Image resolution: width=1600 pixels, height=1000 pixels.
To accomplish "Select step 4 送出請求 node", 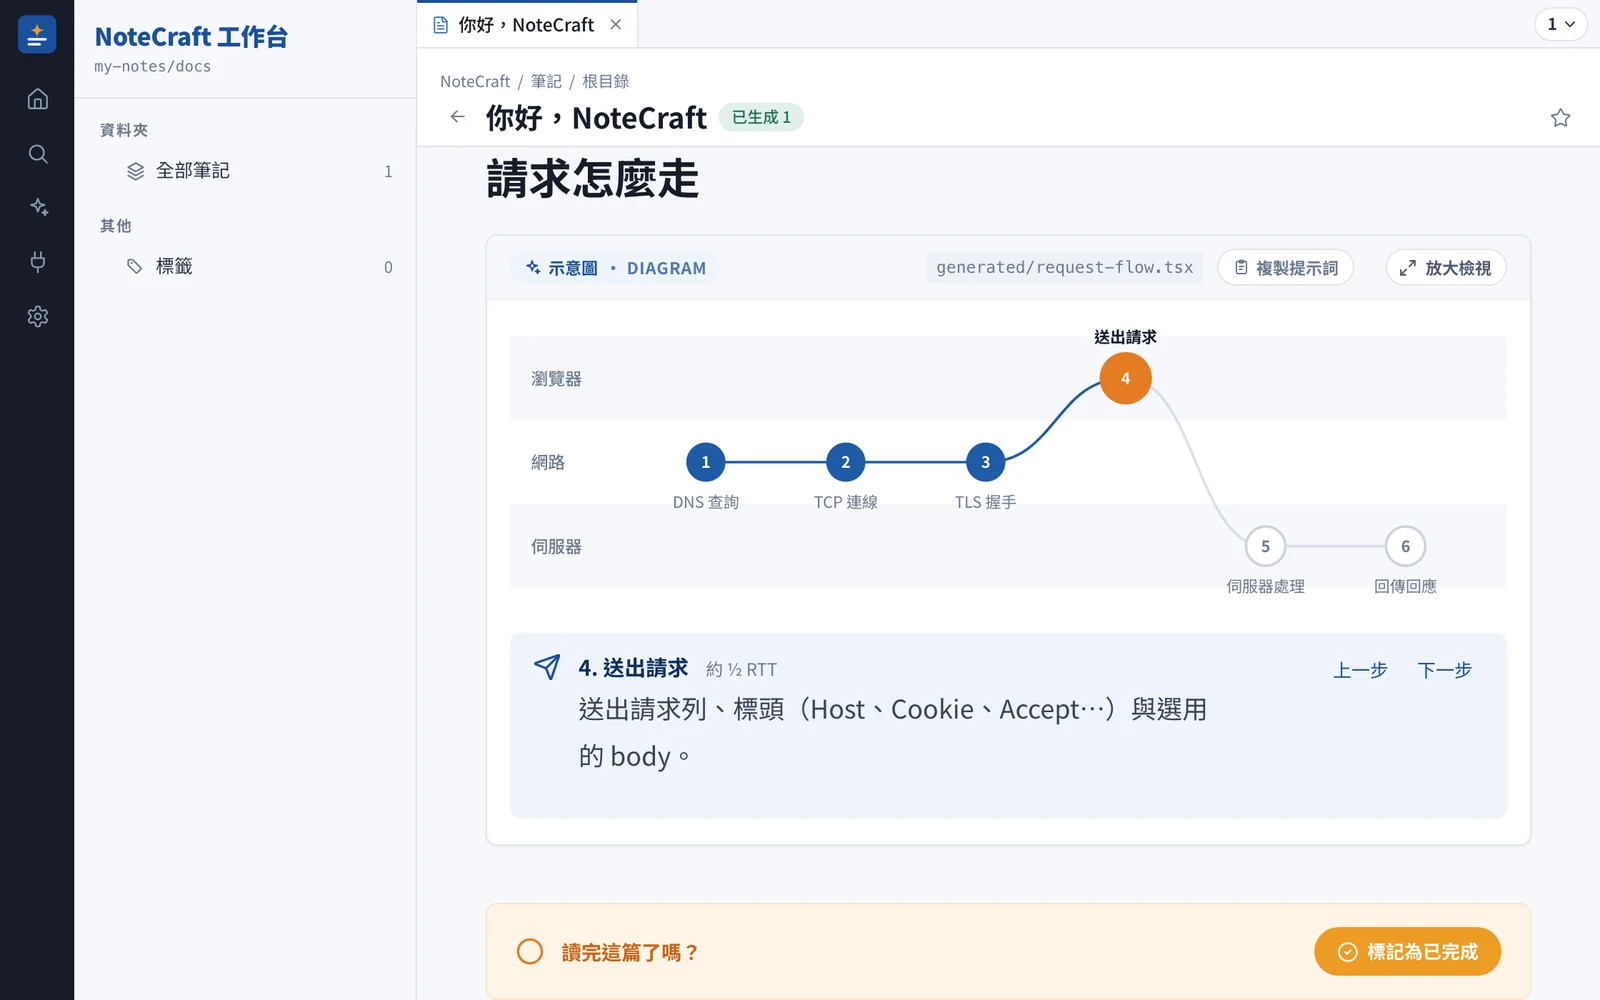I will pos(1125,378).
